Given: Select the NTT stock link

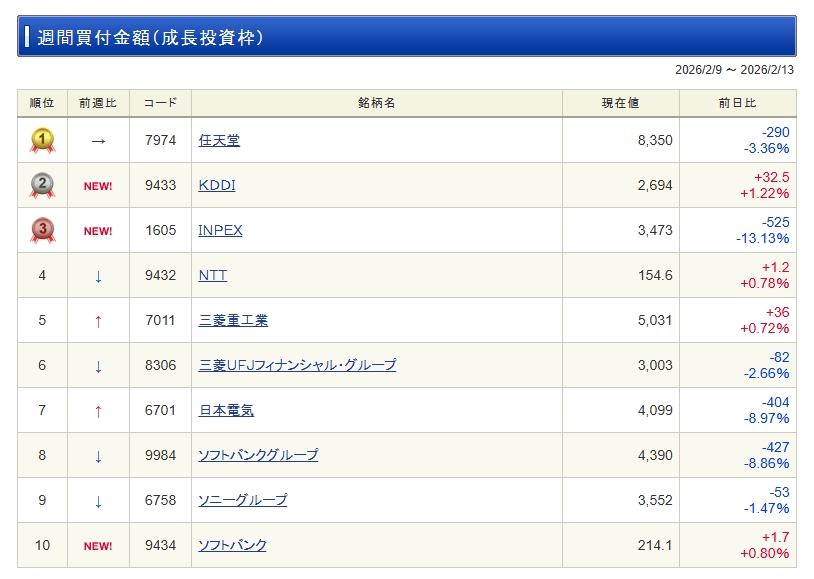Looking at the screenshot, I should pos(213,276).
